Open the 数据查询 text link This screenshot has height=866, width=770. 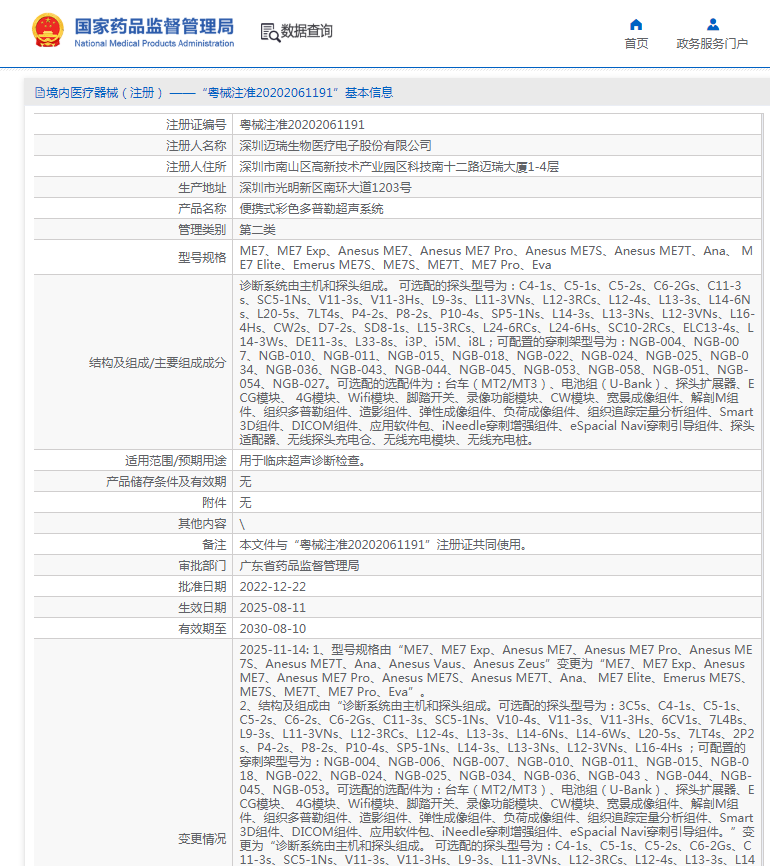307,32
